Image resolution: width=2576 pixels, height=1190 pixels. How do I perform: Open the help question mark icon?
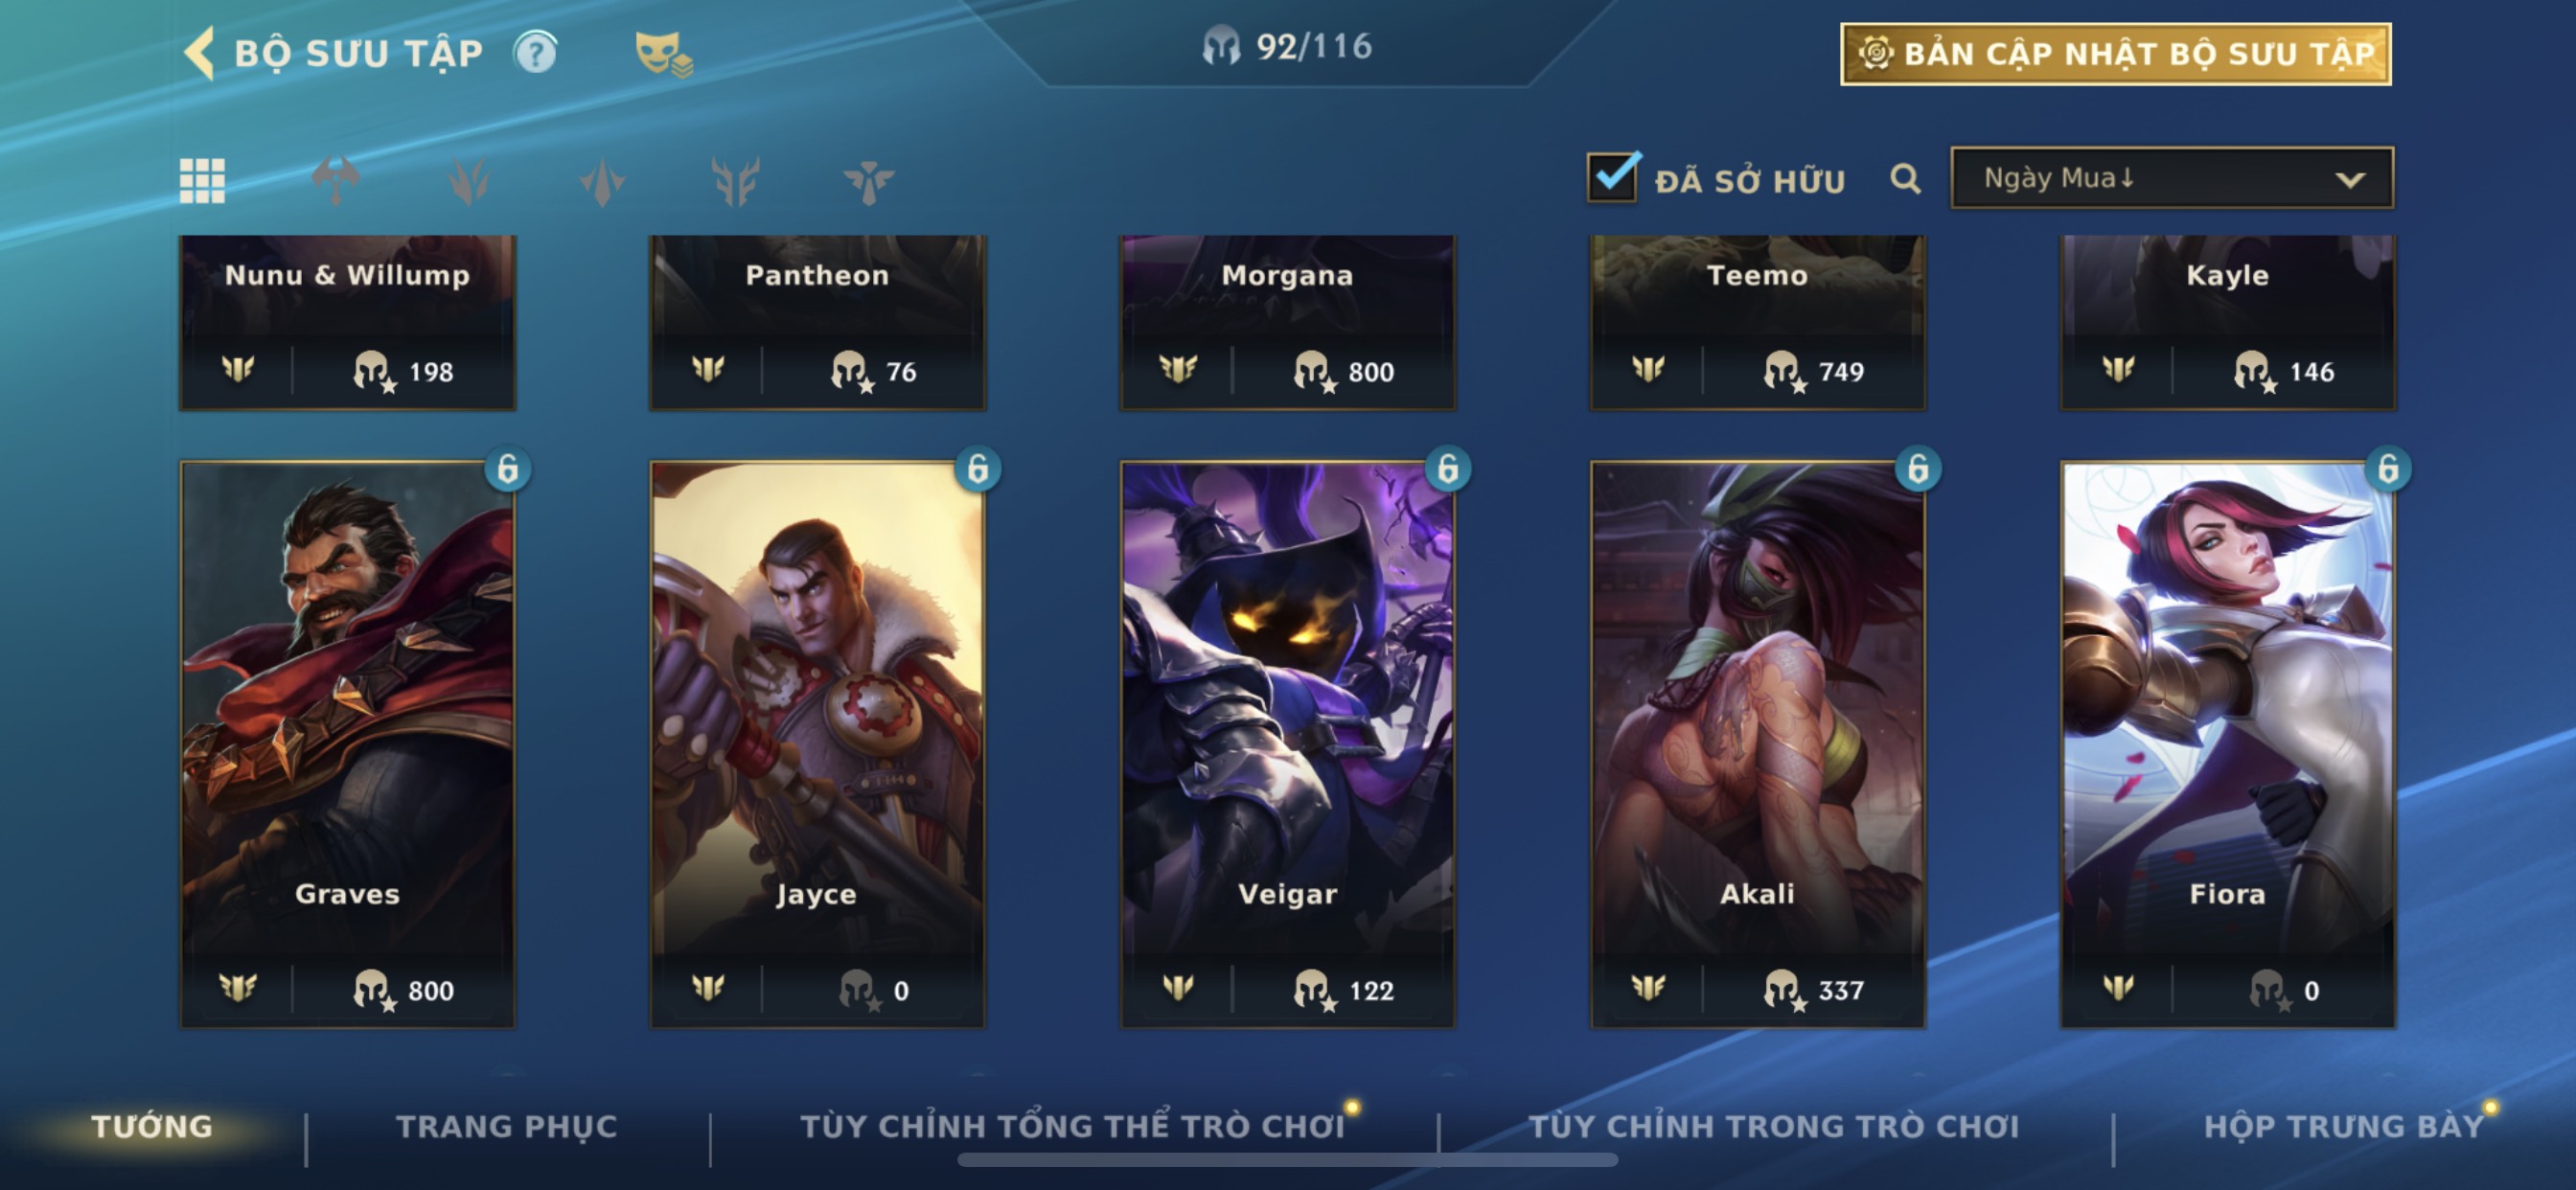[x=536, y=53]
